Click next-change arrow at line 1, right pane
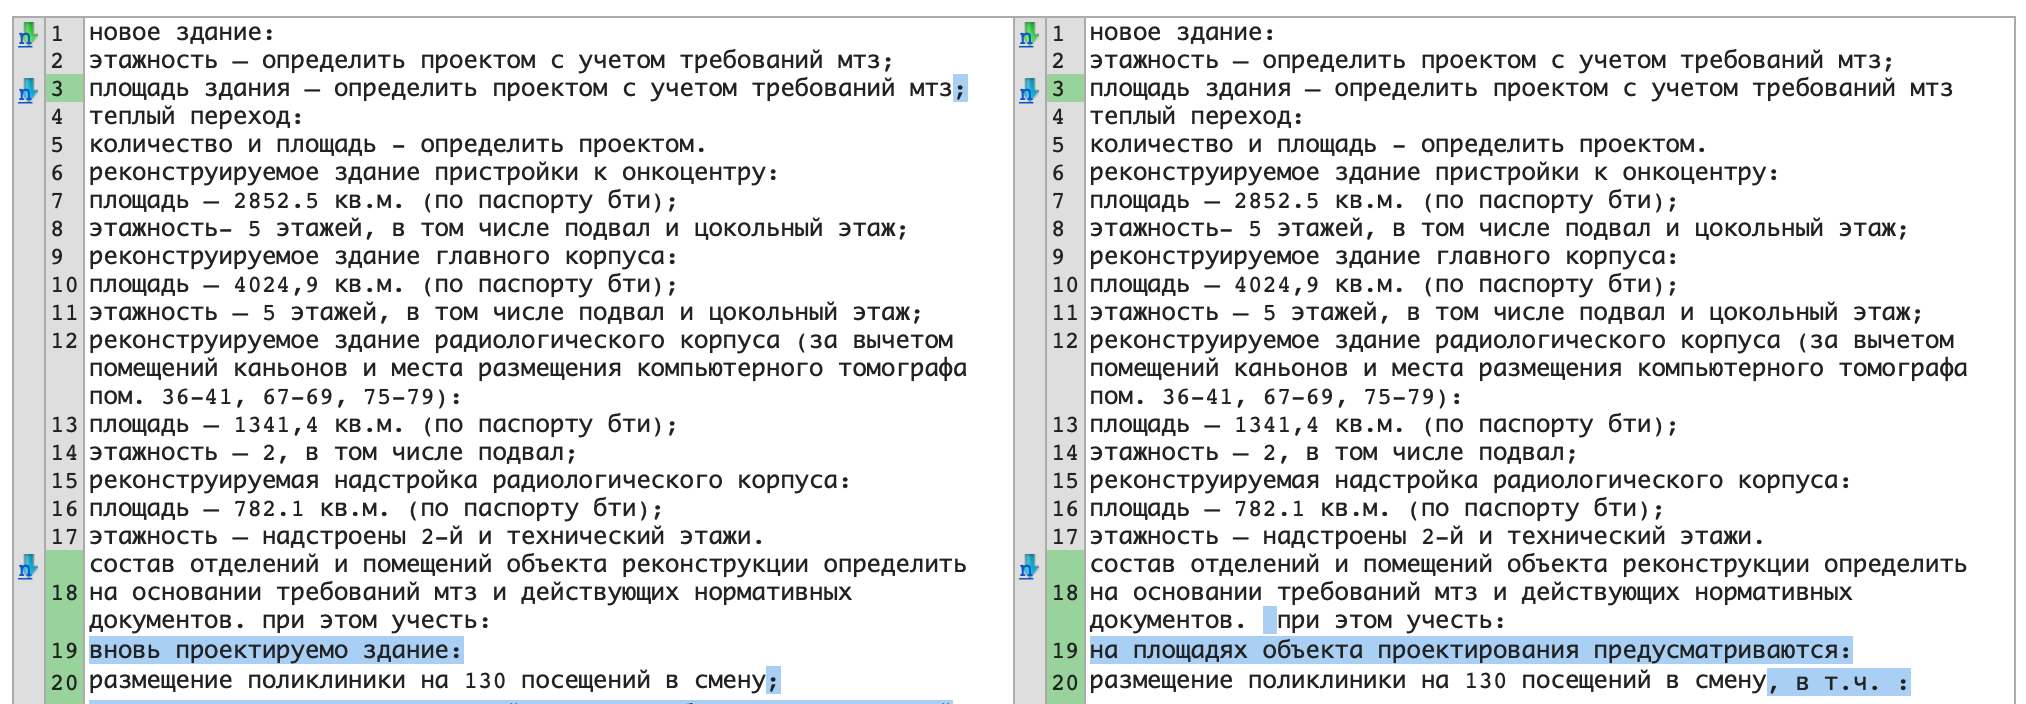Viewport: 2026px width, 704px height. tap(1028, 34)
